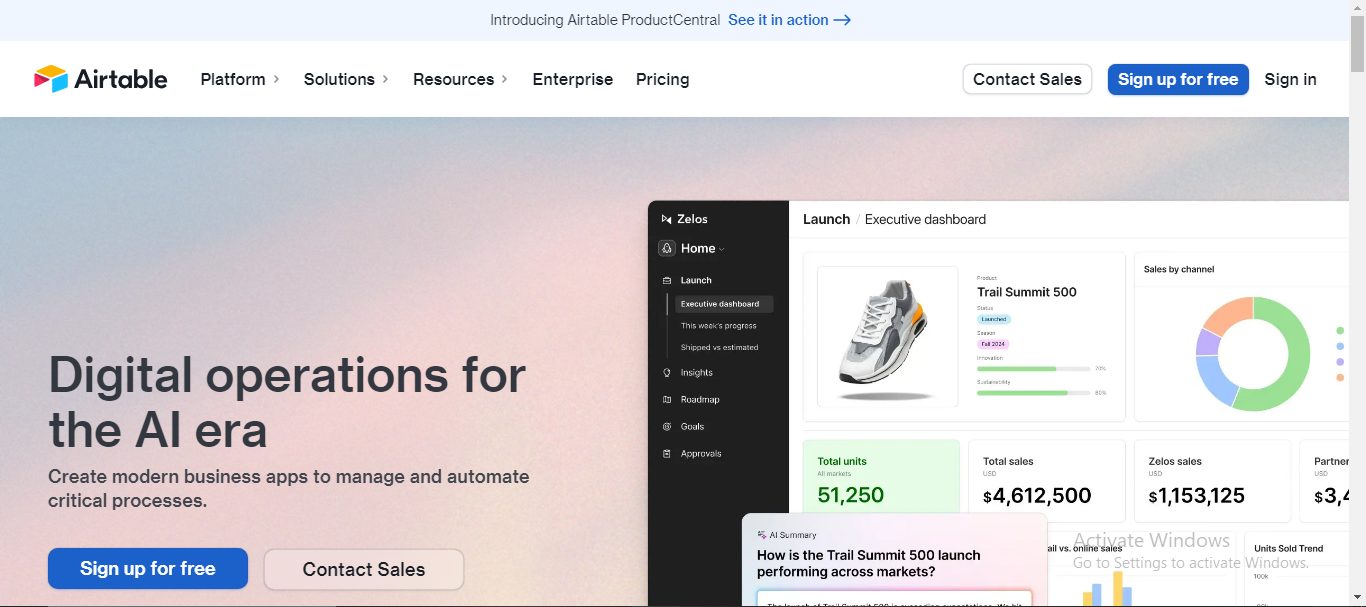Click the "Trail Summit 500" product name

point(1027,292)
